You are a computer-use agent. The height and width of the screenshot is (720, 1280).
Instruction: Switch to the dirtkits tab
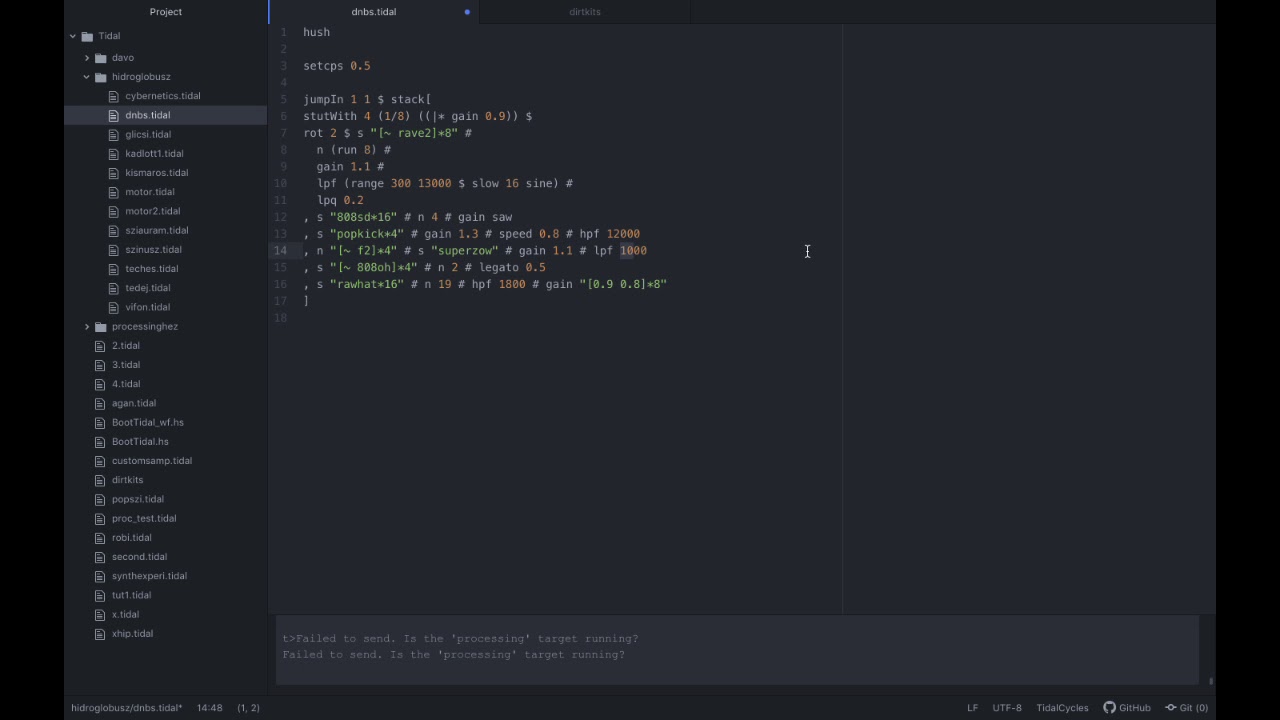tap(585, 12)
